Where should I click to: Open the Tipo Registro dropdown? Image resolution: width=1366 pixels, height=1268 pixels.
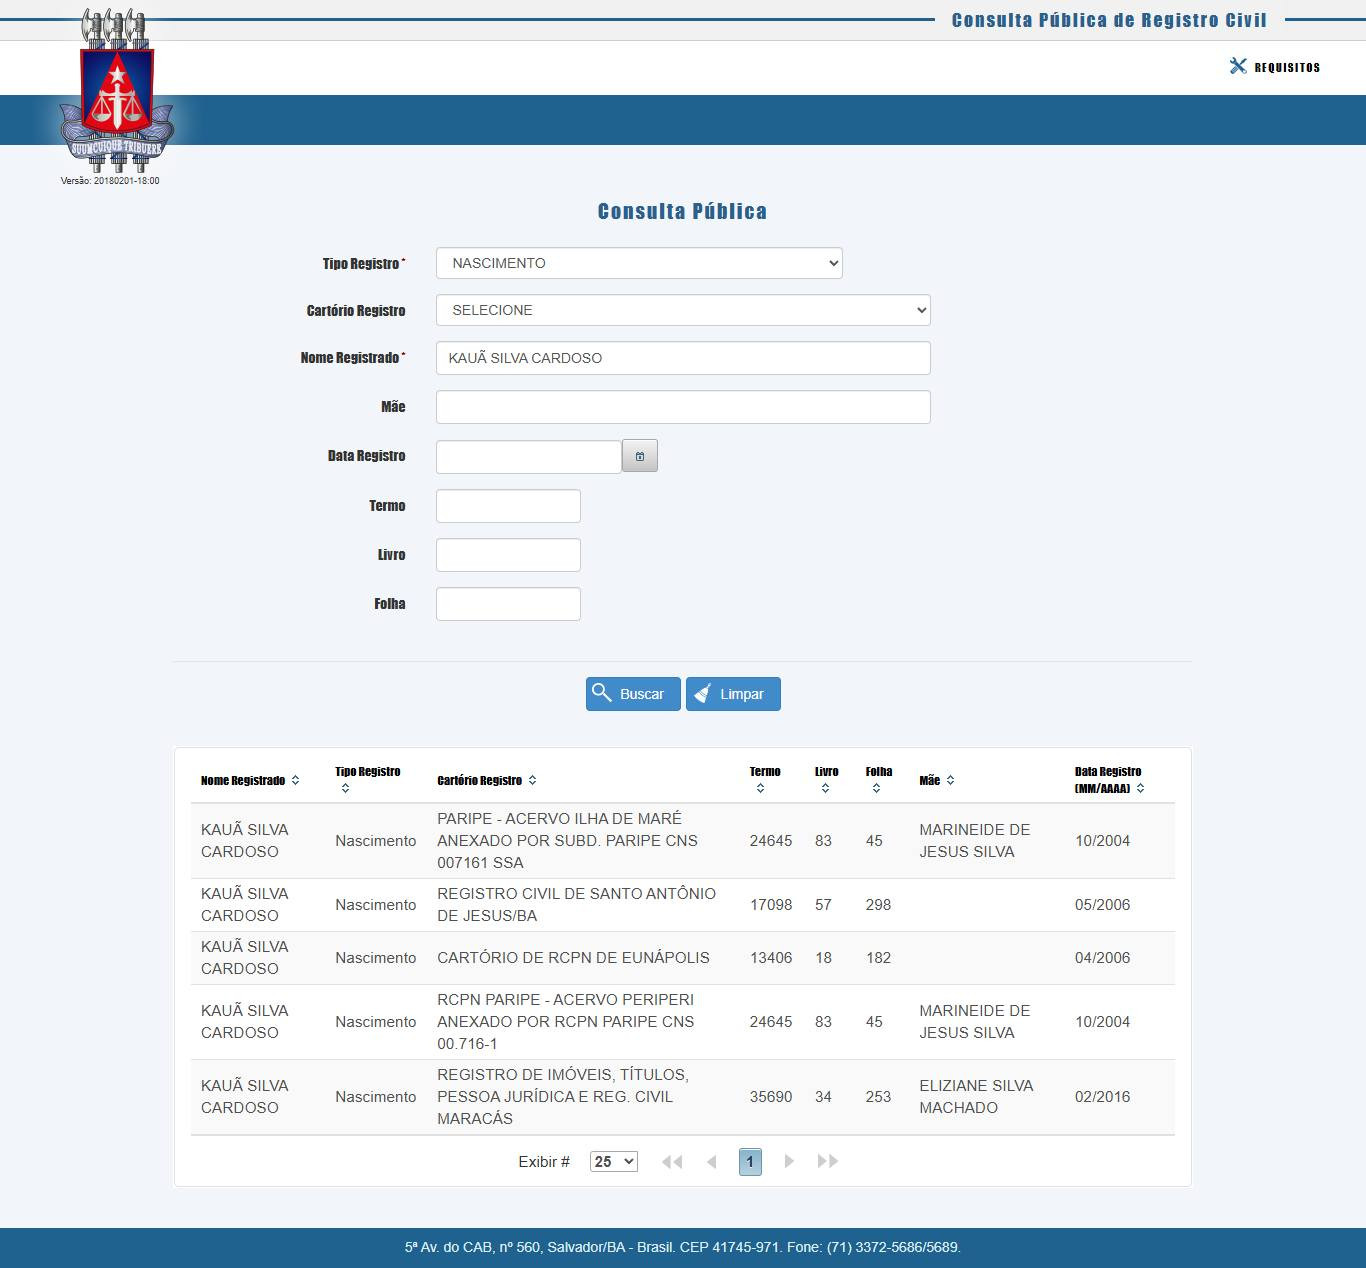(x=639, y=263)
